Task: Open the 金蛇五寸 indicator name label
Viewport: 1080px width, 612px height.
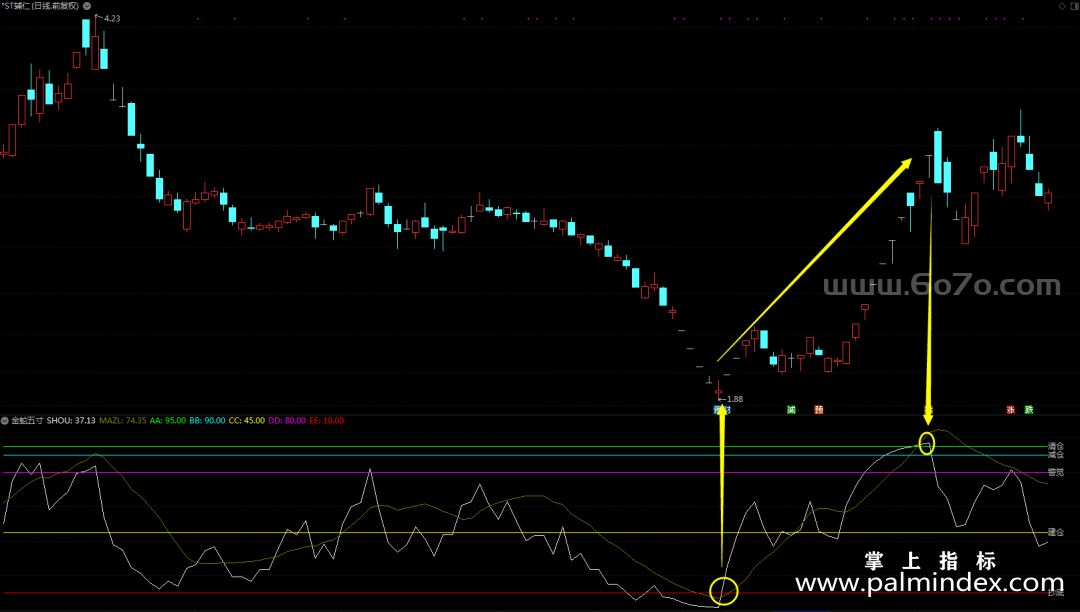Action: click(27, 421)
